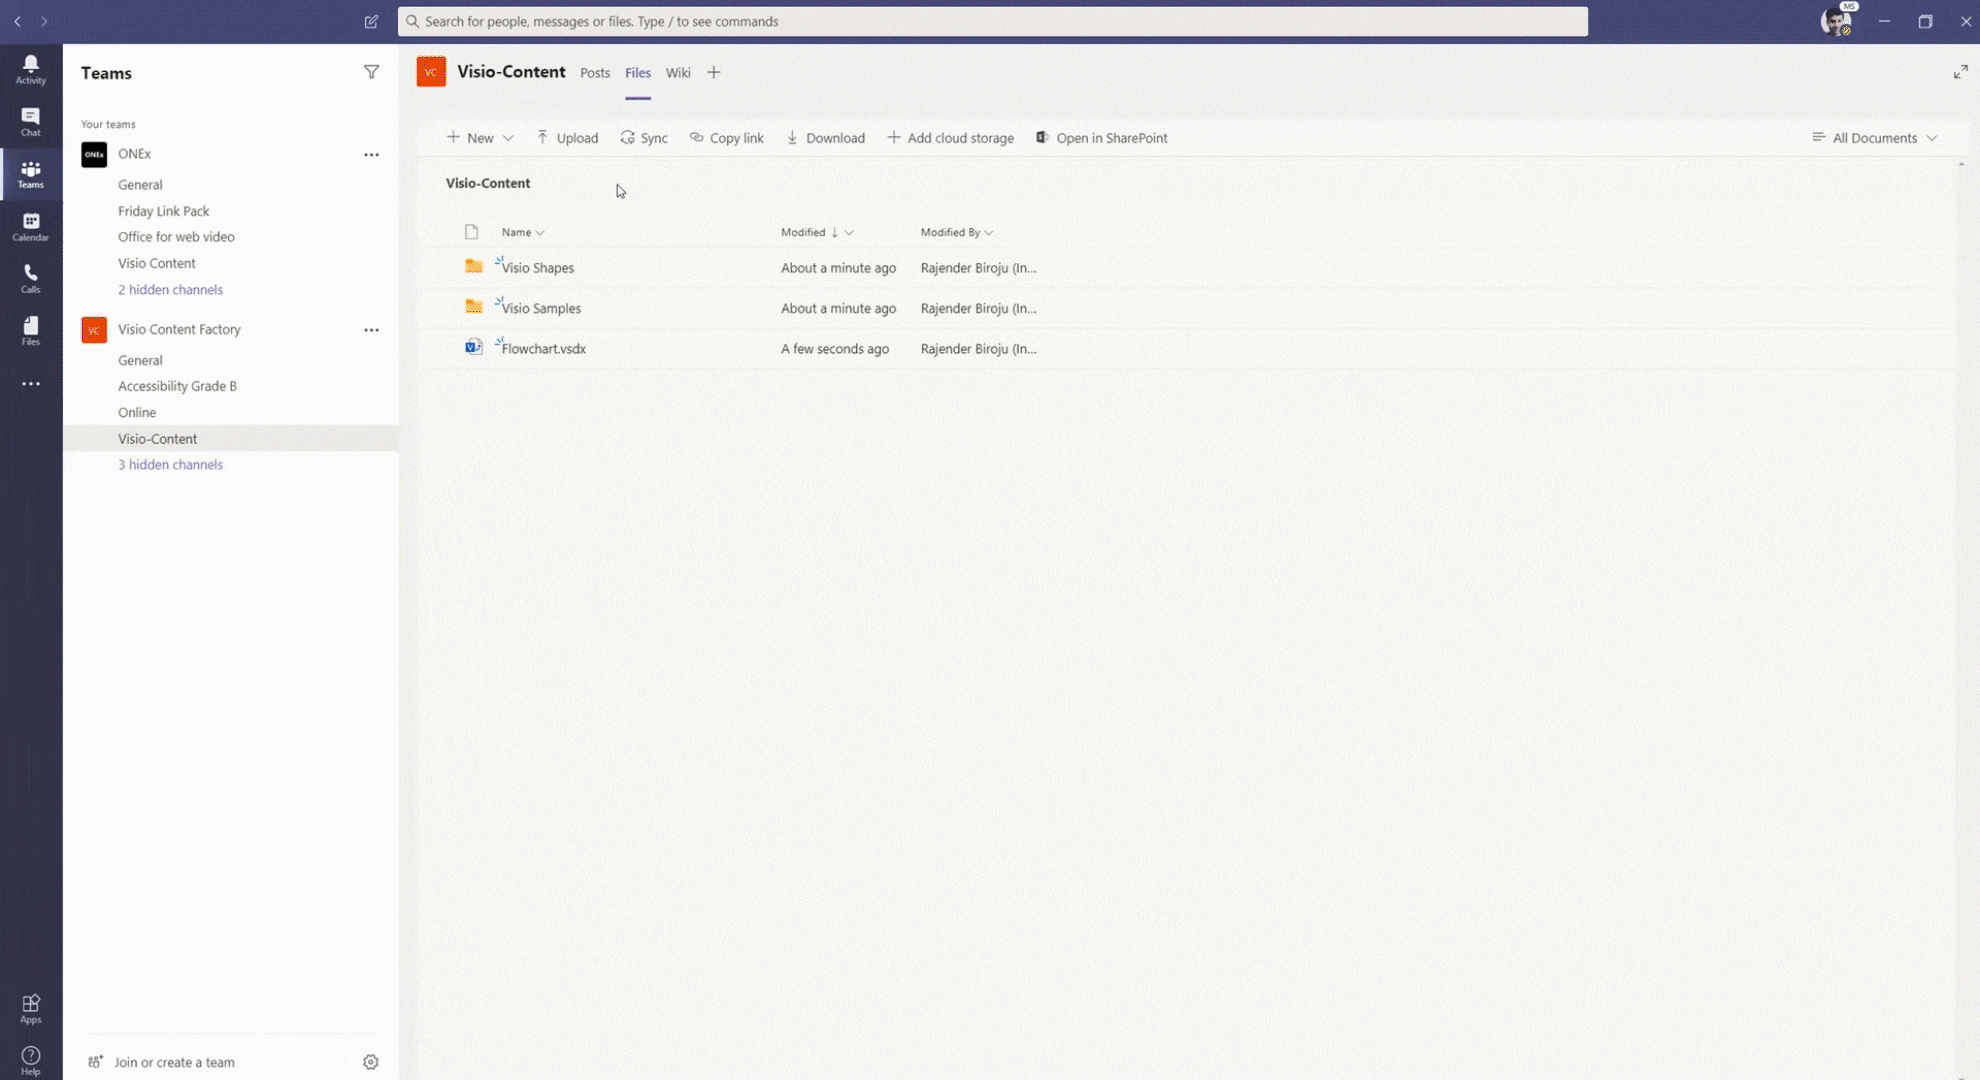Open the Visio Shapes folder name
Image resolution: width=1980 pixels, height=1080 pixels.
pos(538,268)
